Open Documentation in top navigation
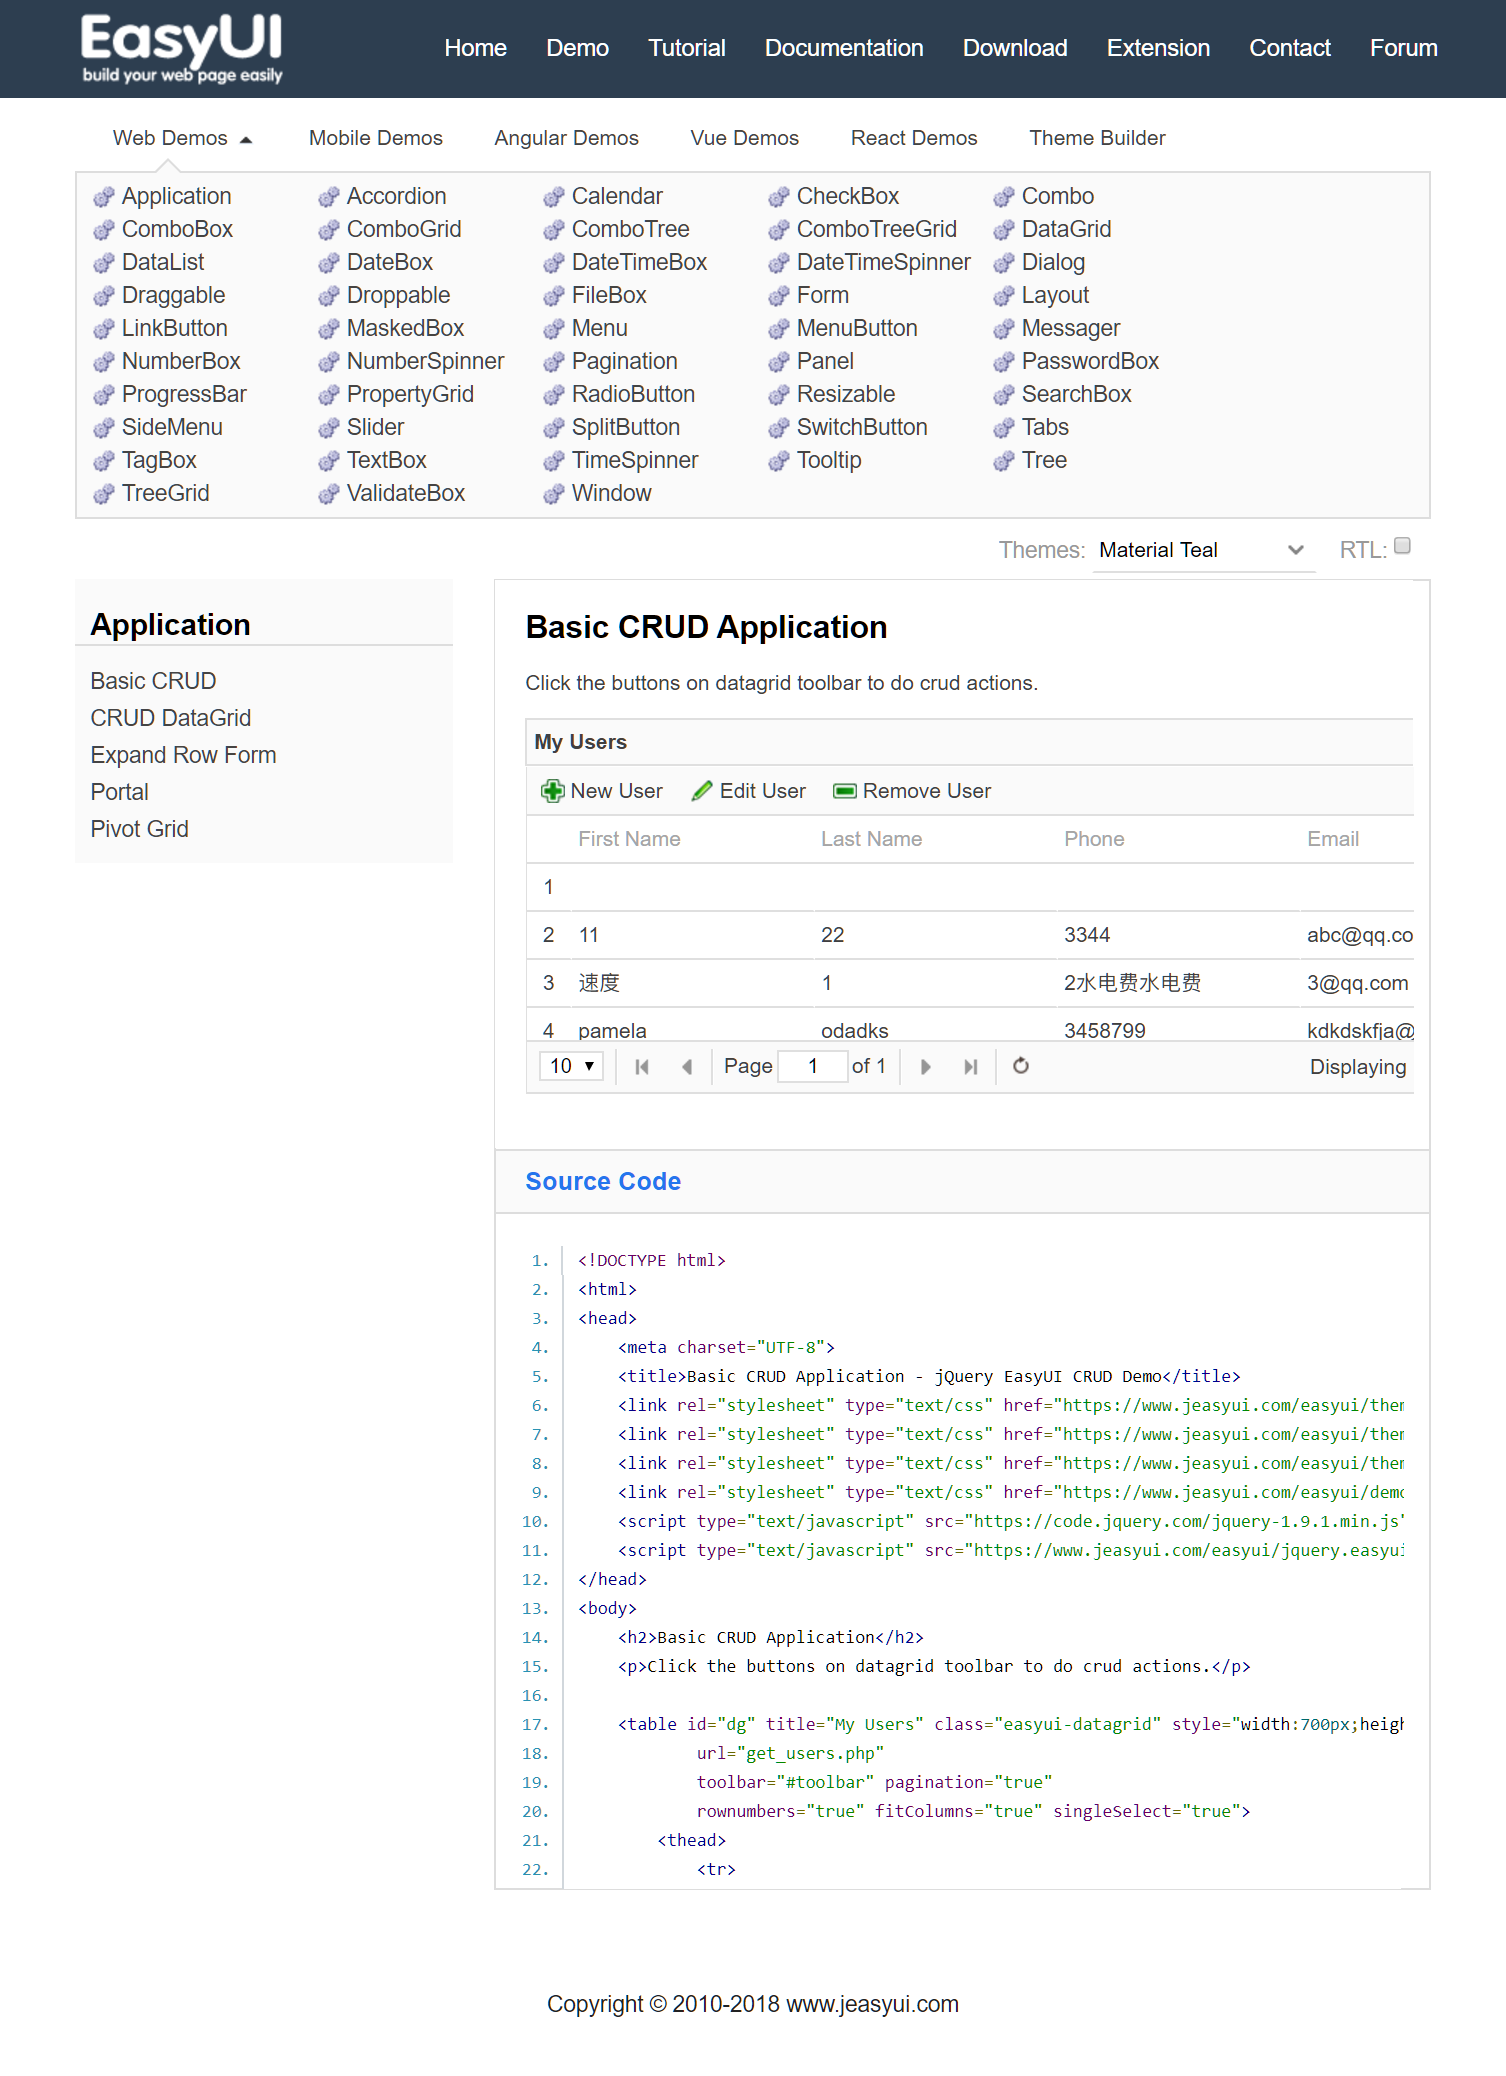 (x=844, y=48)
